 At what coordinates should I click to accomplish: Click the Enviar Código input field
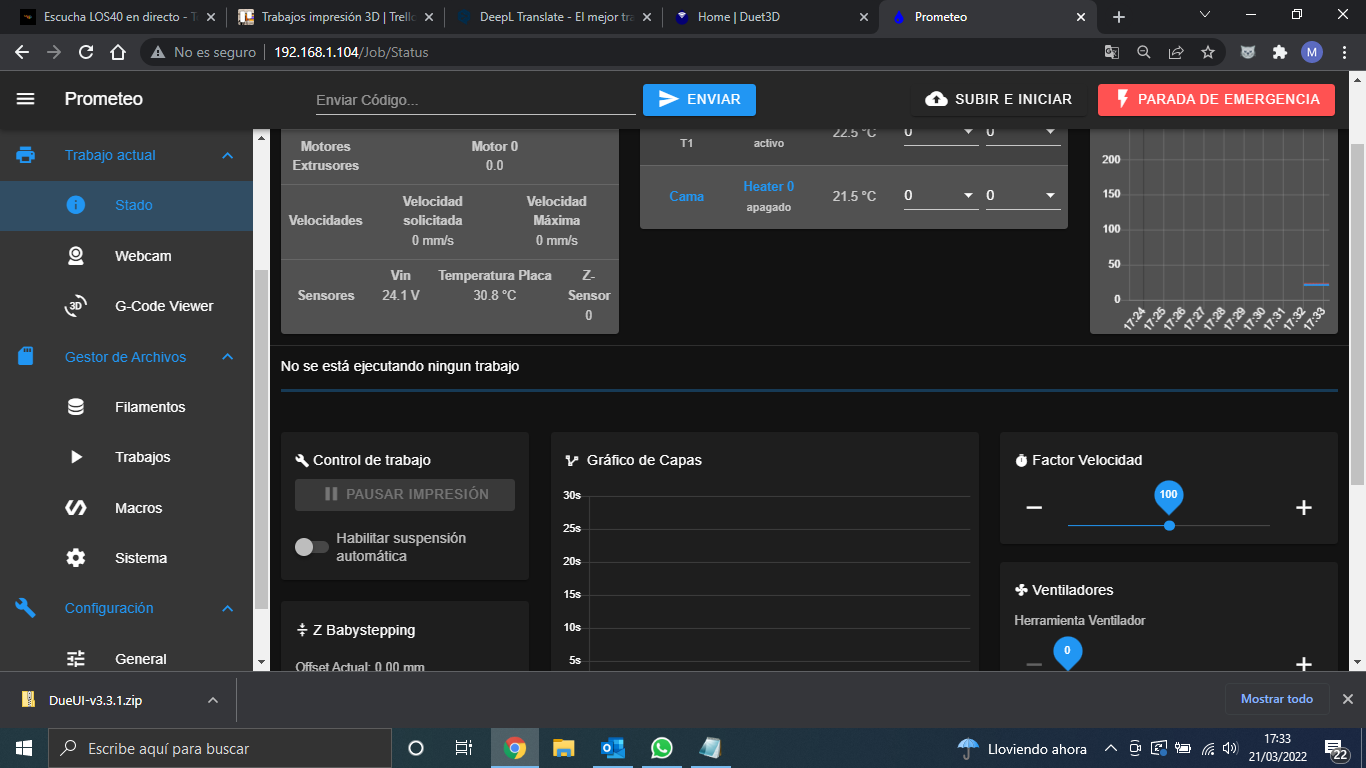click(x=476, y=100)
